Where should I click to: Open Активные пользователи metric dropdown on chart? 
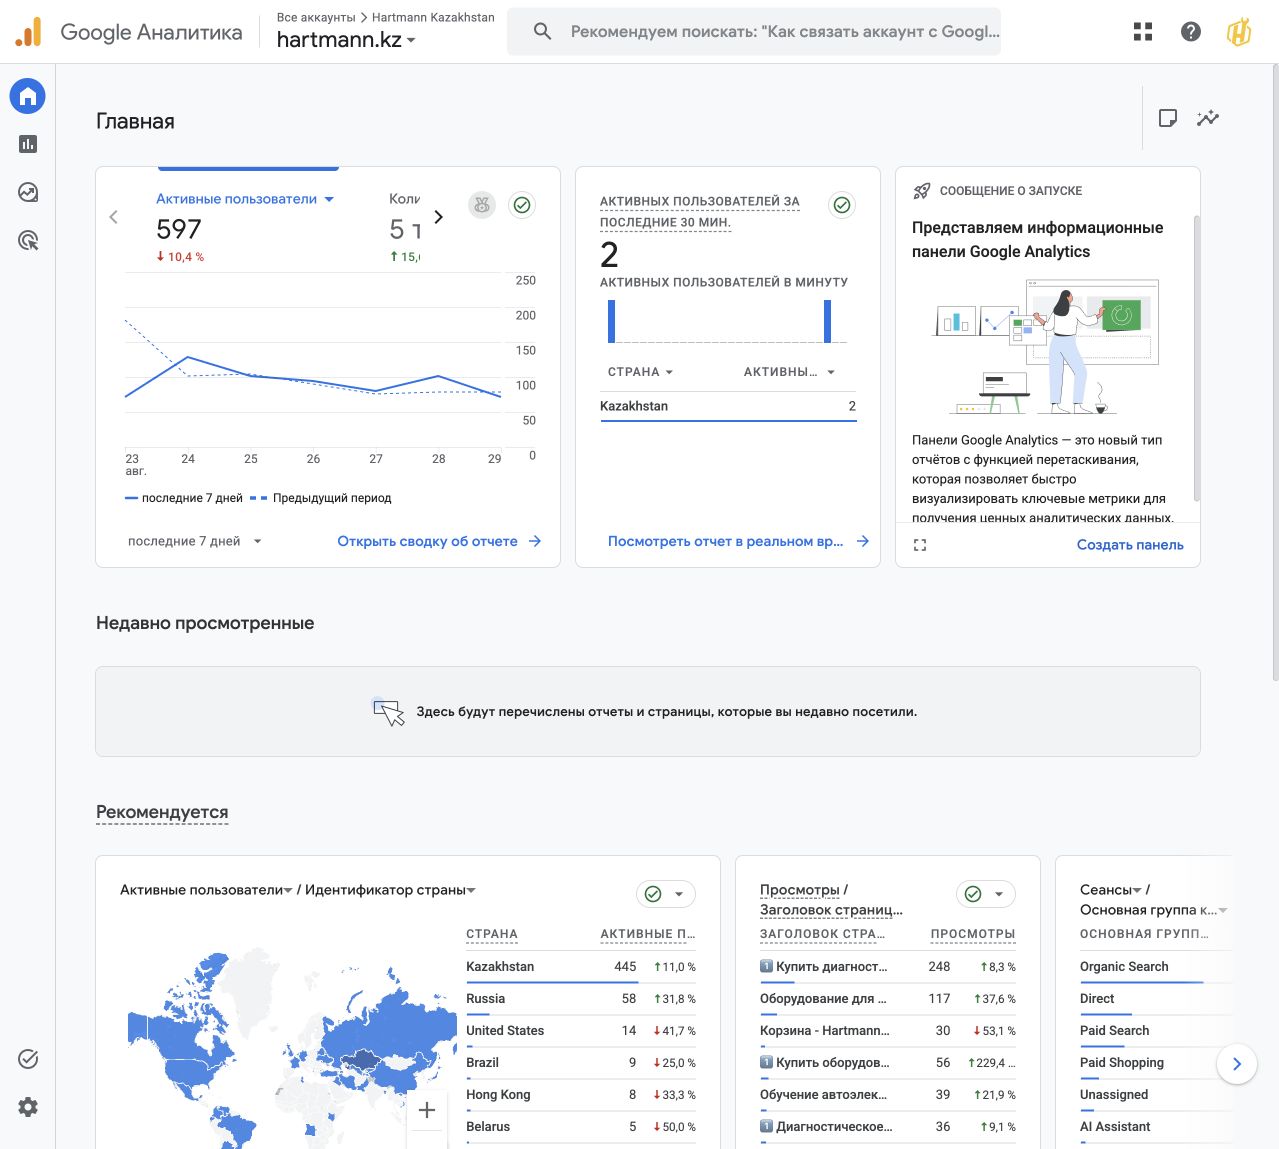click(x=245, y=199)
